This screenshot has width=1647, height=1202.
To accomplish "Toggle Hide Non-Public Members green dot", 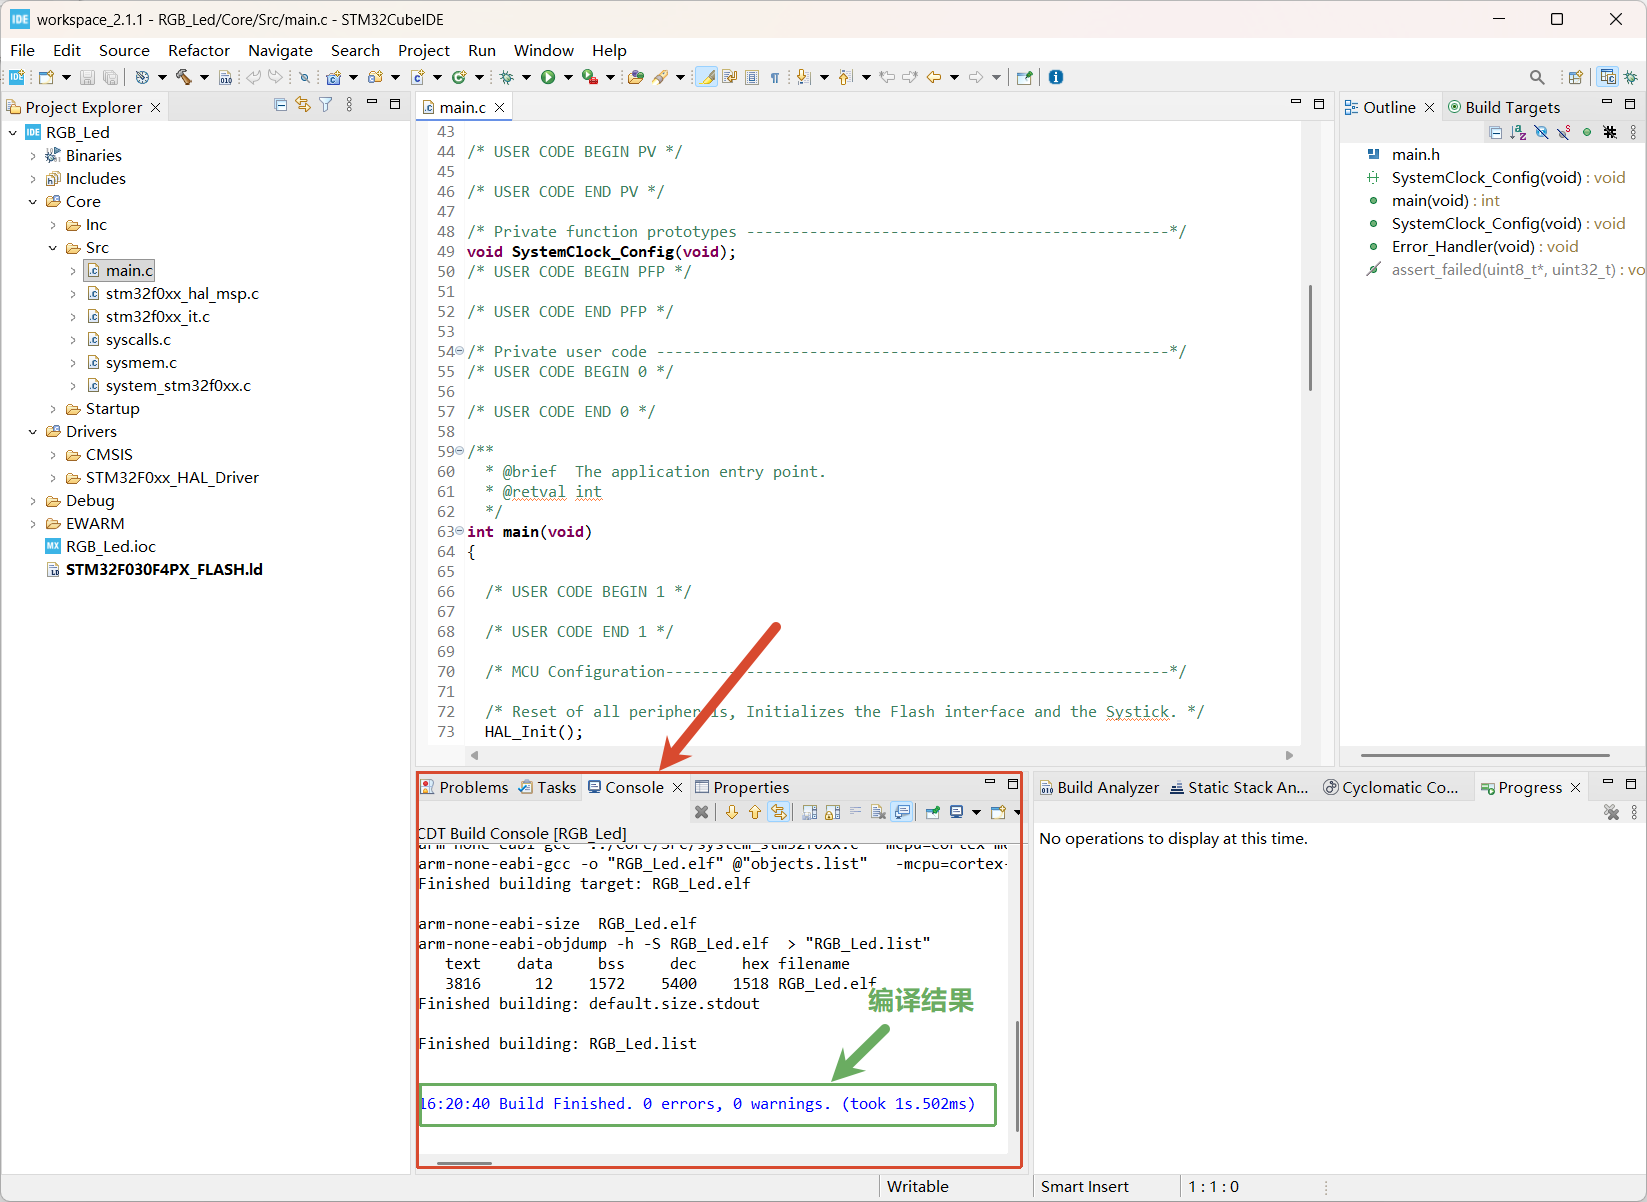I will 1587,132.
